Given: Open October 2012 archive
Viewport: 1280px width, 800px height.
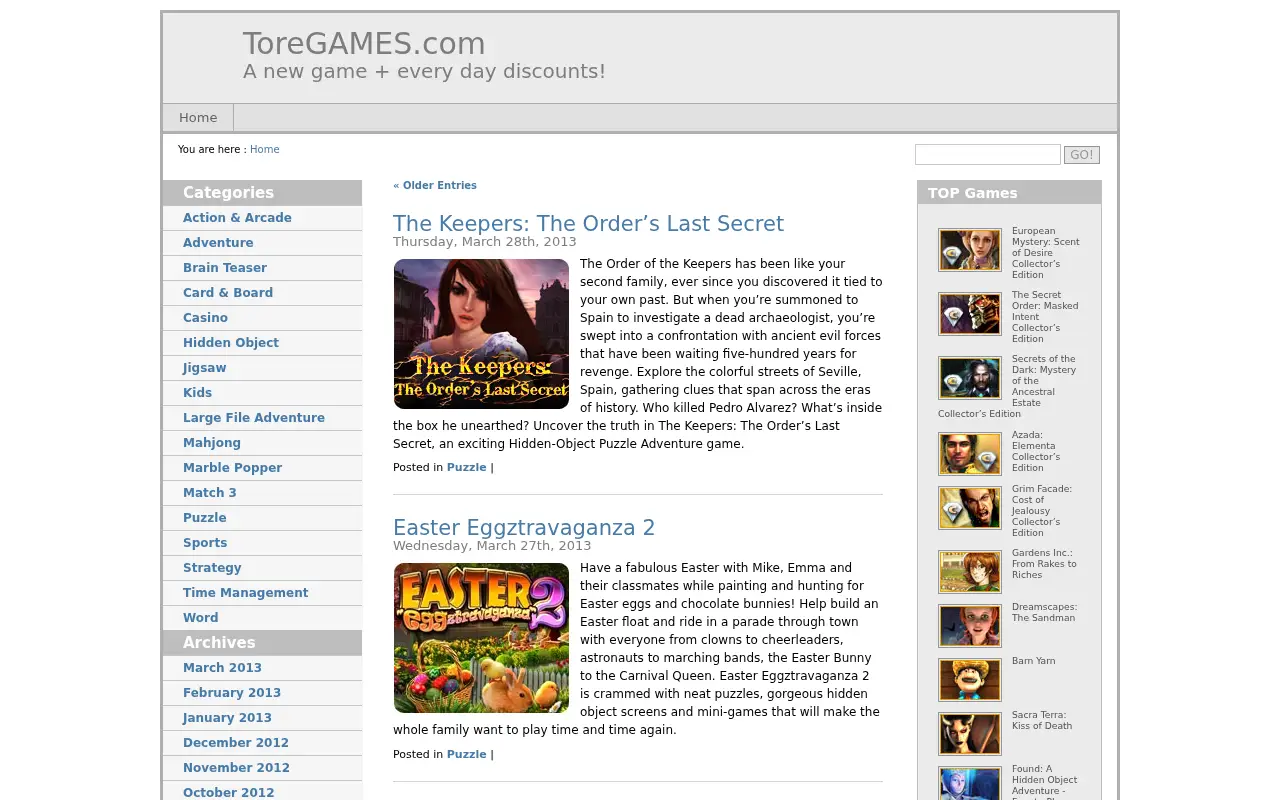Looking at the screenshot, I should coord(262,792).
